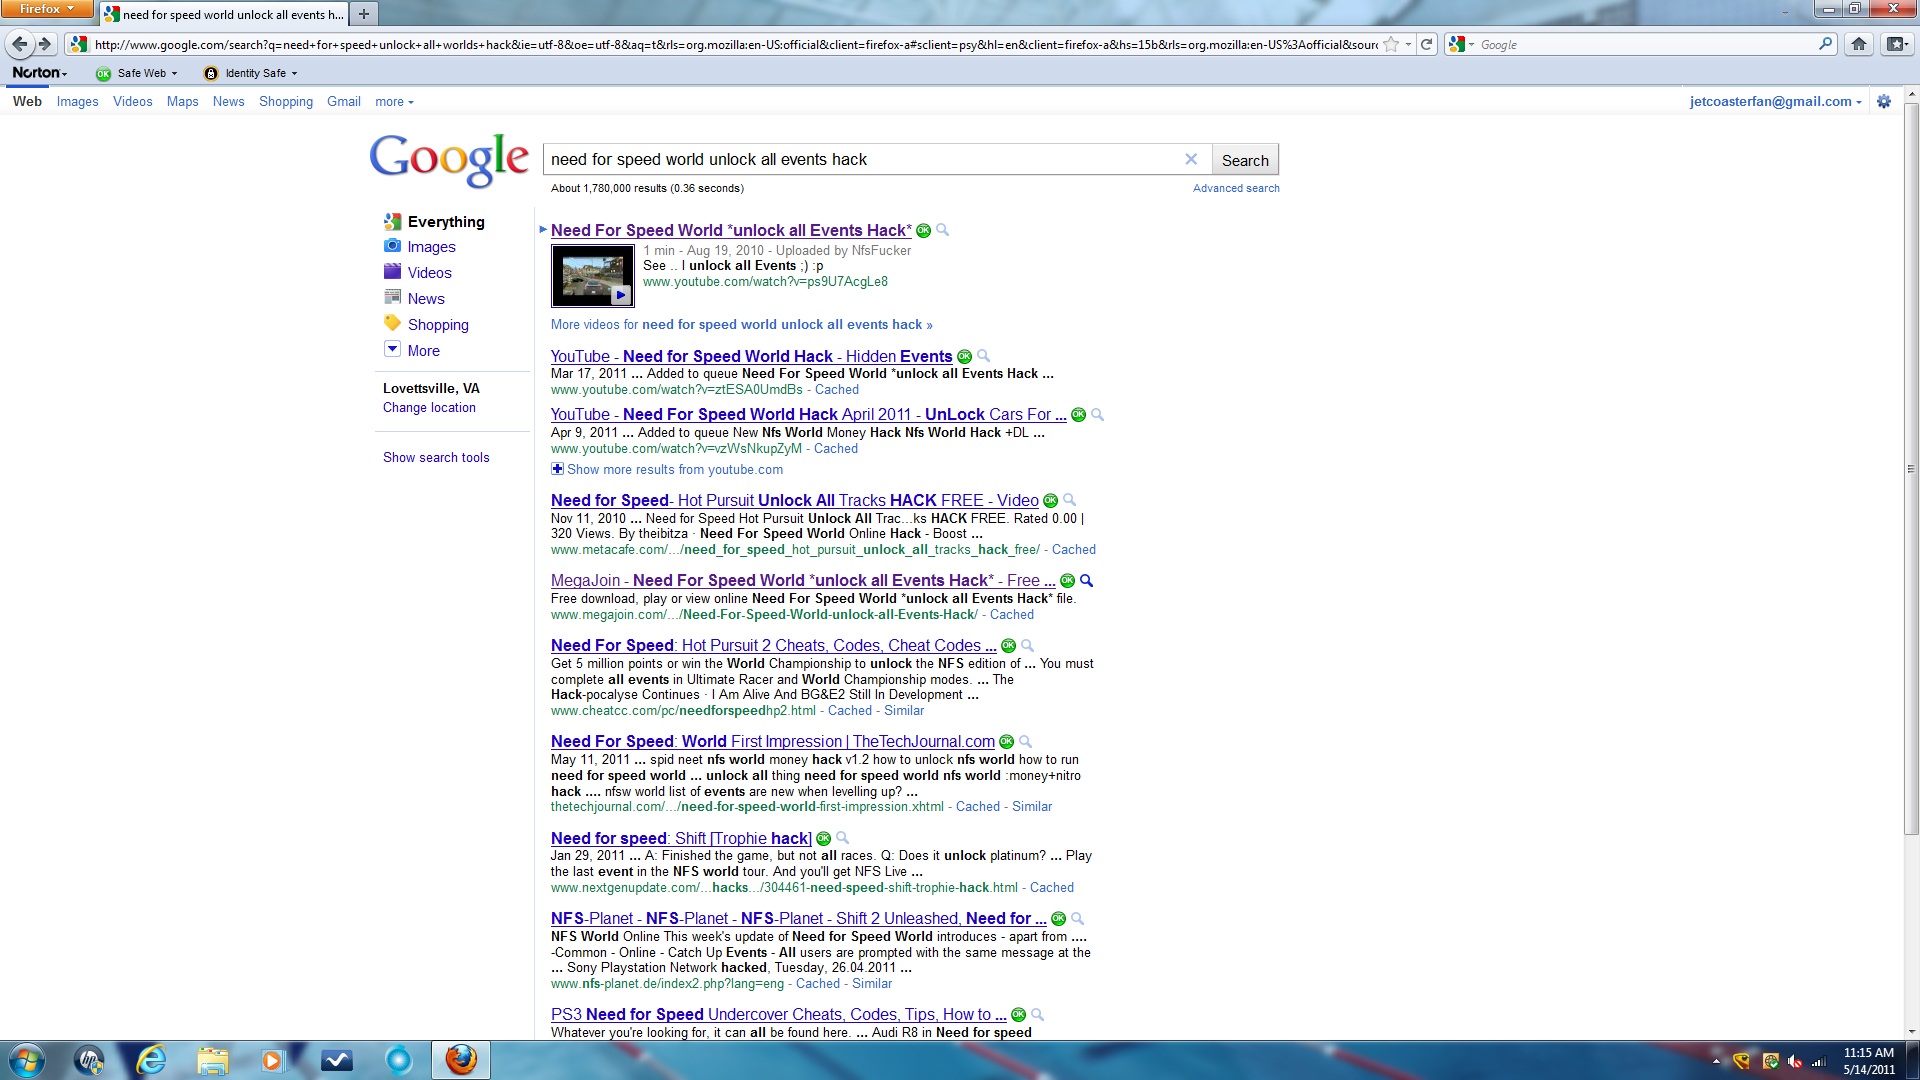Click the Firefox taskbar icon
Image resolution: width=1920 pixels, height=1080 pixels.
(461, 1060)
